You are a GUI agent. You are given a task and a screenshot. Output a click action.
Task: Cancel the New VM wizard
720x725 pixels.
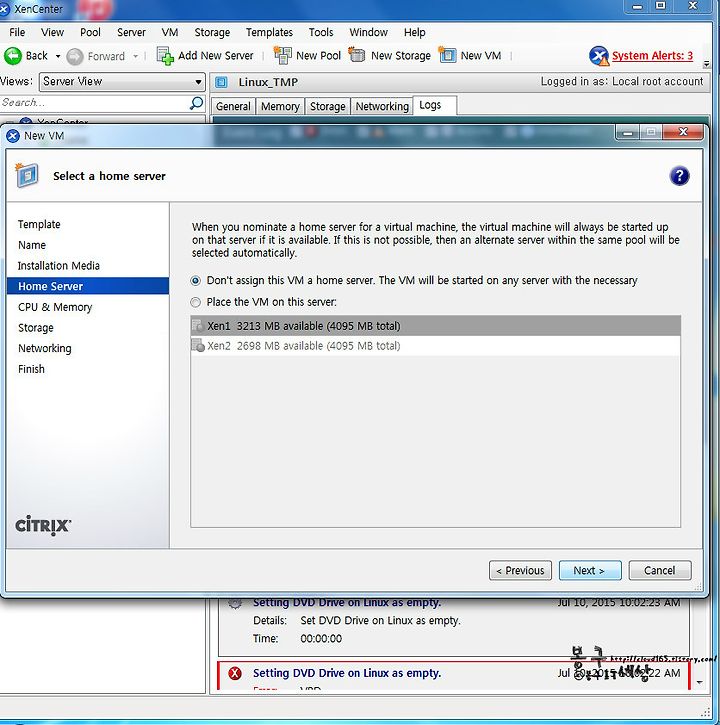[660, 571]
